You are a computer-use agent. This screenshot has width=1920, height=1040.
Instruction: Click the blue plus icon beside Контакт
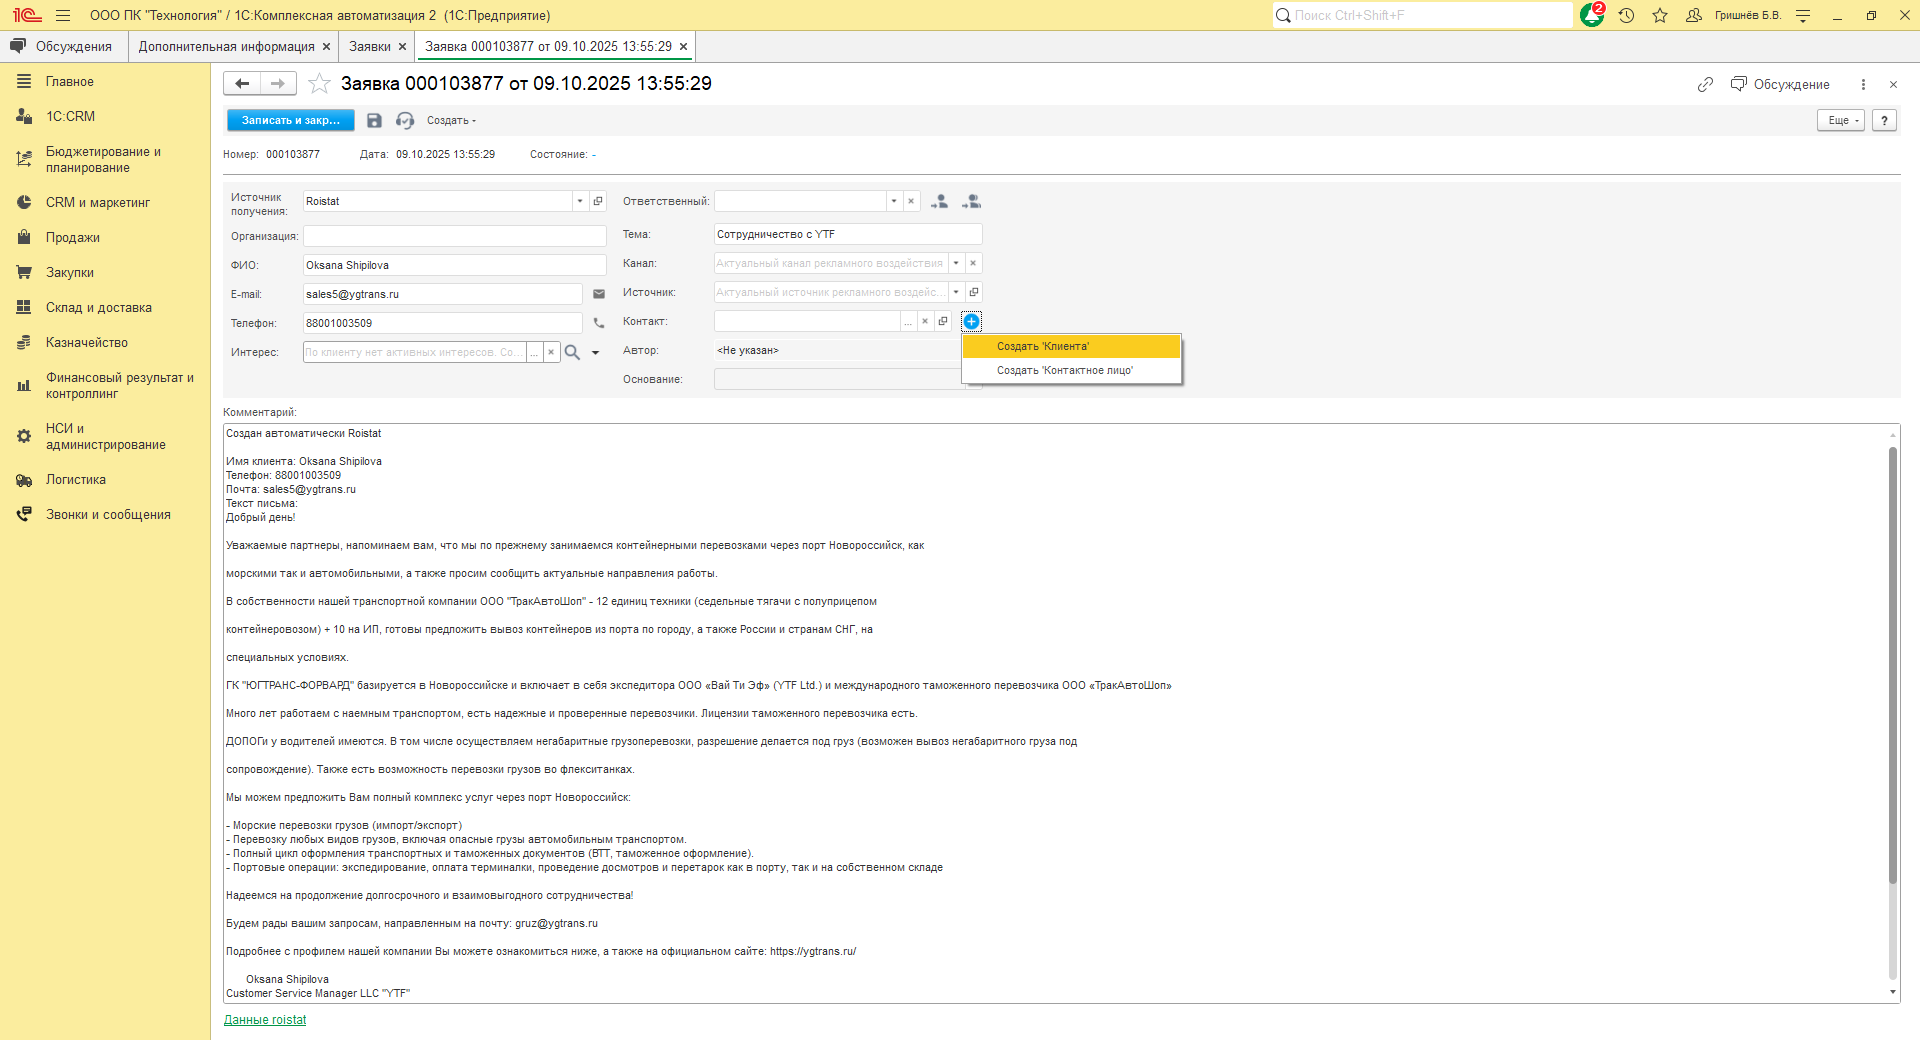[971, 321]
